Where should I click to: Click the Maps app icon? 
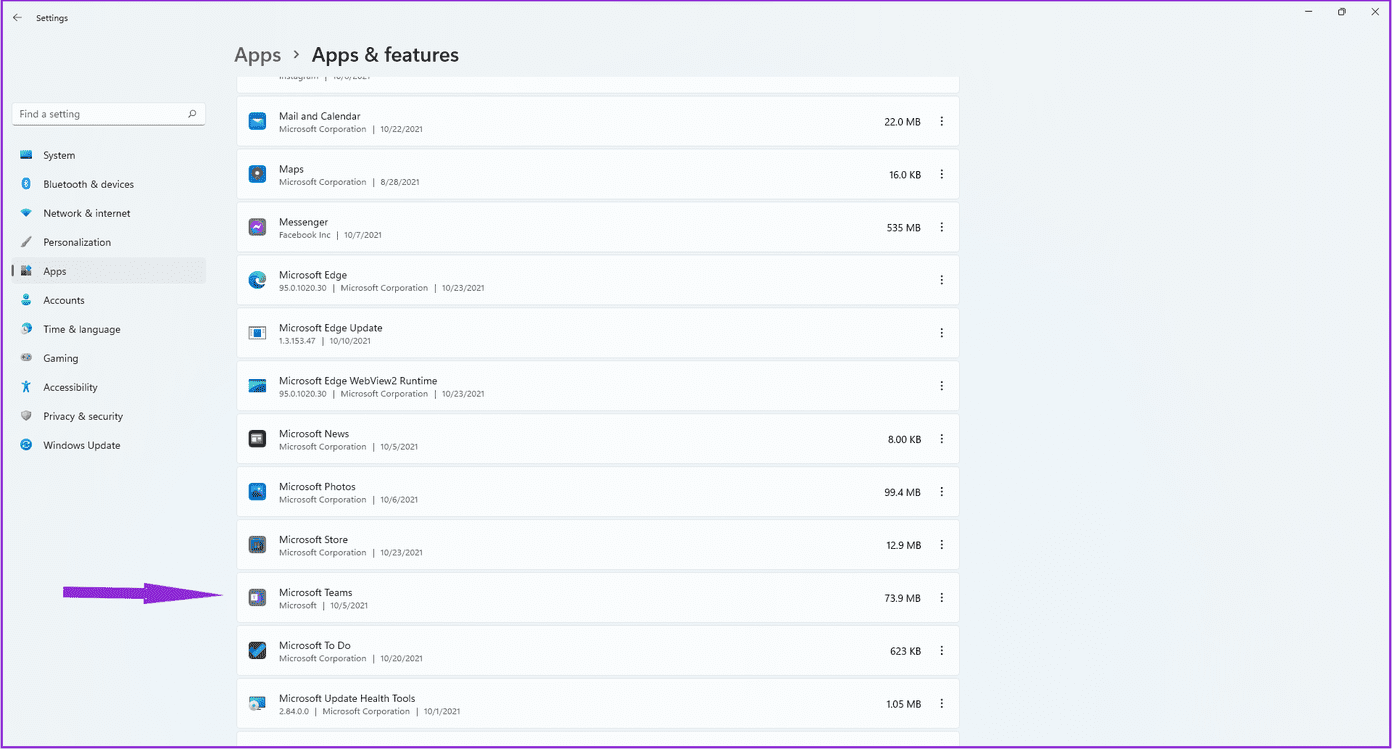coord(257,175)
